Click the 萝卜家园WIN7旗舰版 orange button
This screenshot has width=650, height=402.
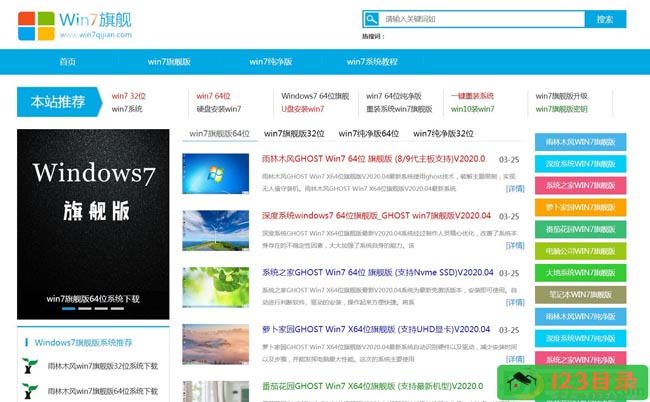point(580,207)
